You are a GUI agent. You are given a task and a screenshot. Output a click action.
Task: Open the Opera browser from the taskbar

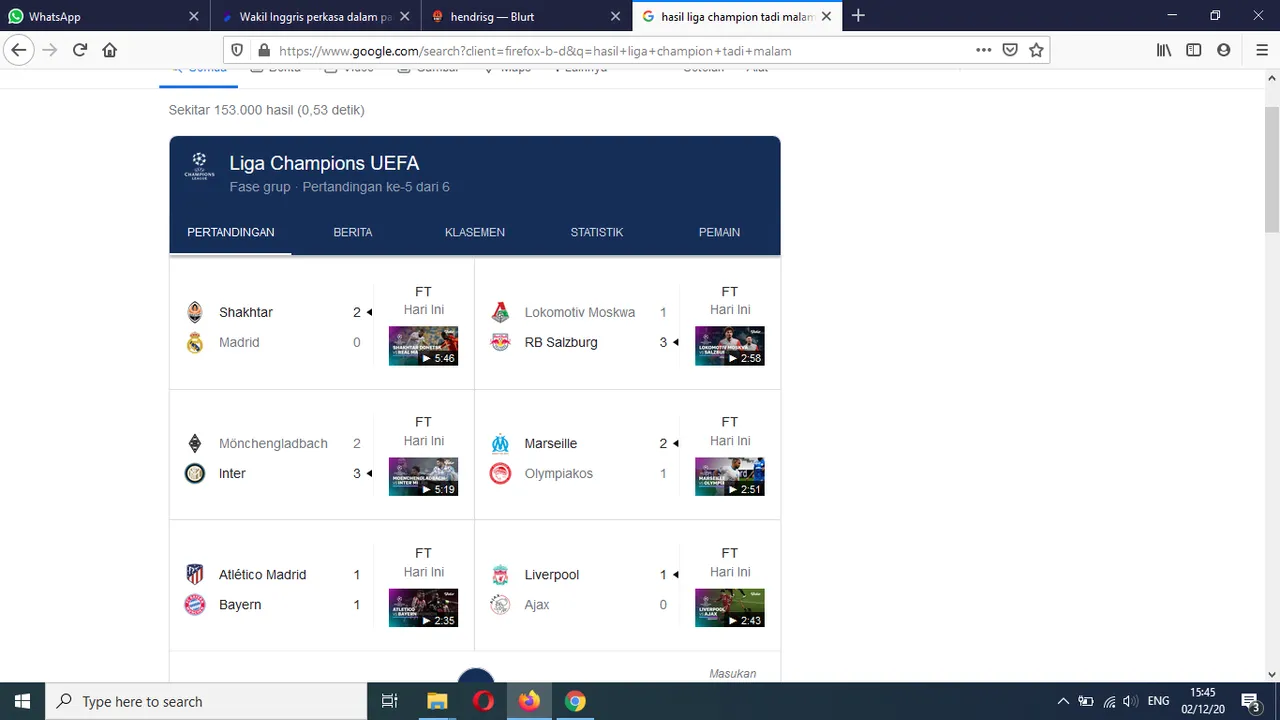tap(483, 701)
